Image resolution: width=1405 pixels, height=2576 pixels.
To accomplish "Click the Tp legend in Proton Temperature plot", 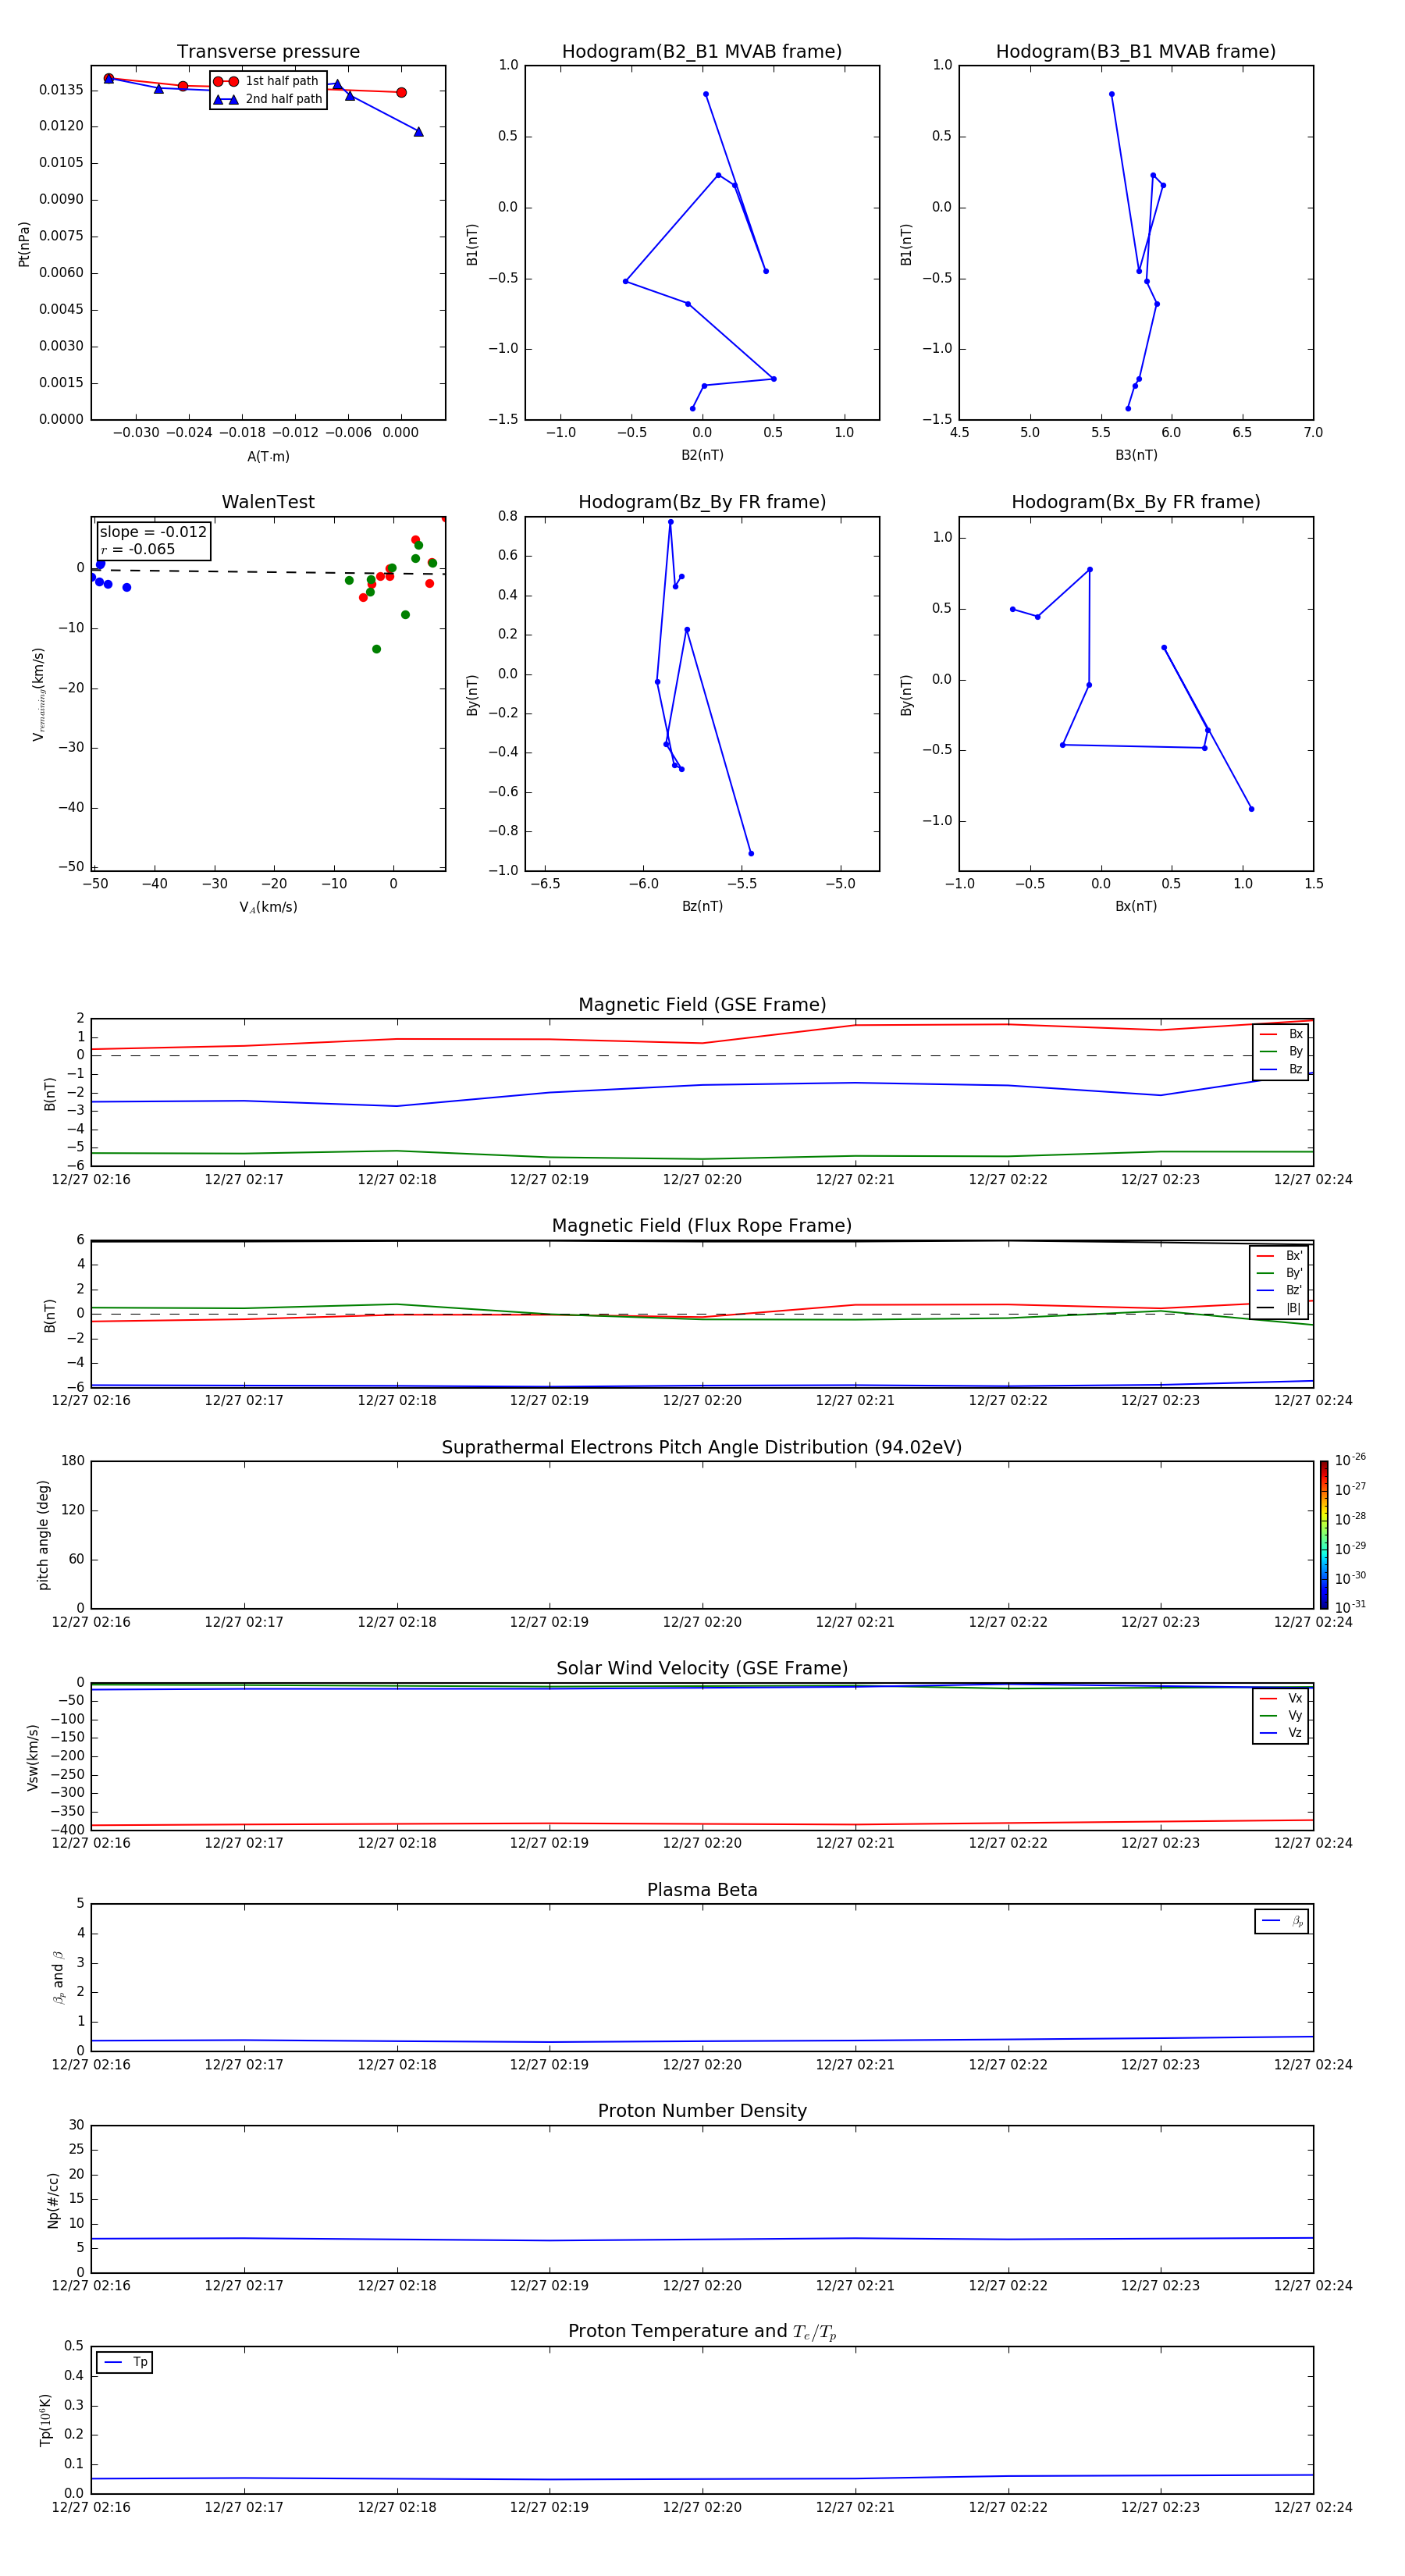I will point(125,2363).
